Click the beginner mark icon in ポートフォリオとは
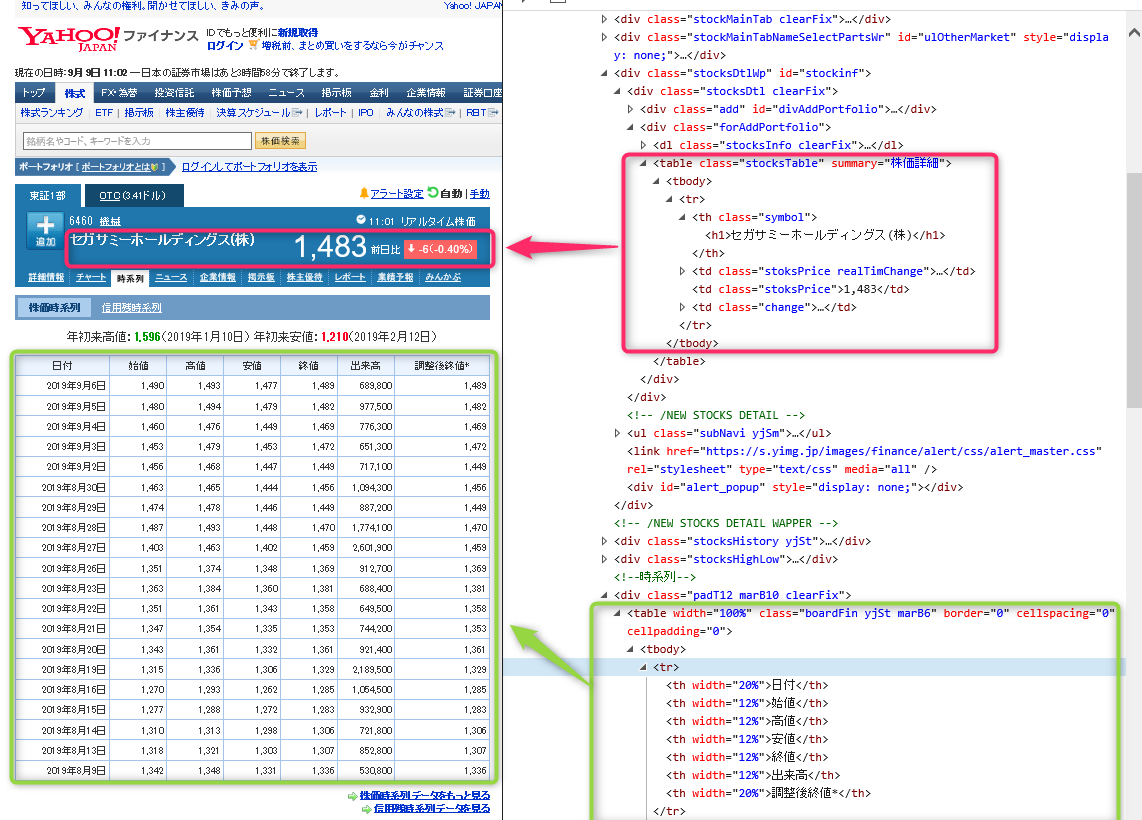The image size is (1142, 820). [154, 167]
